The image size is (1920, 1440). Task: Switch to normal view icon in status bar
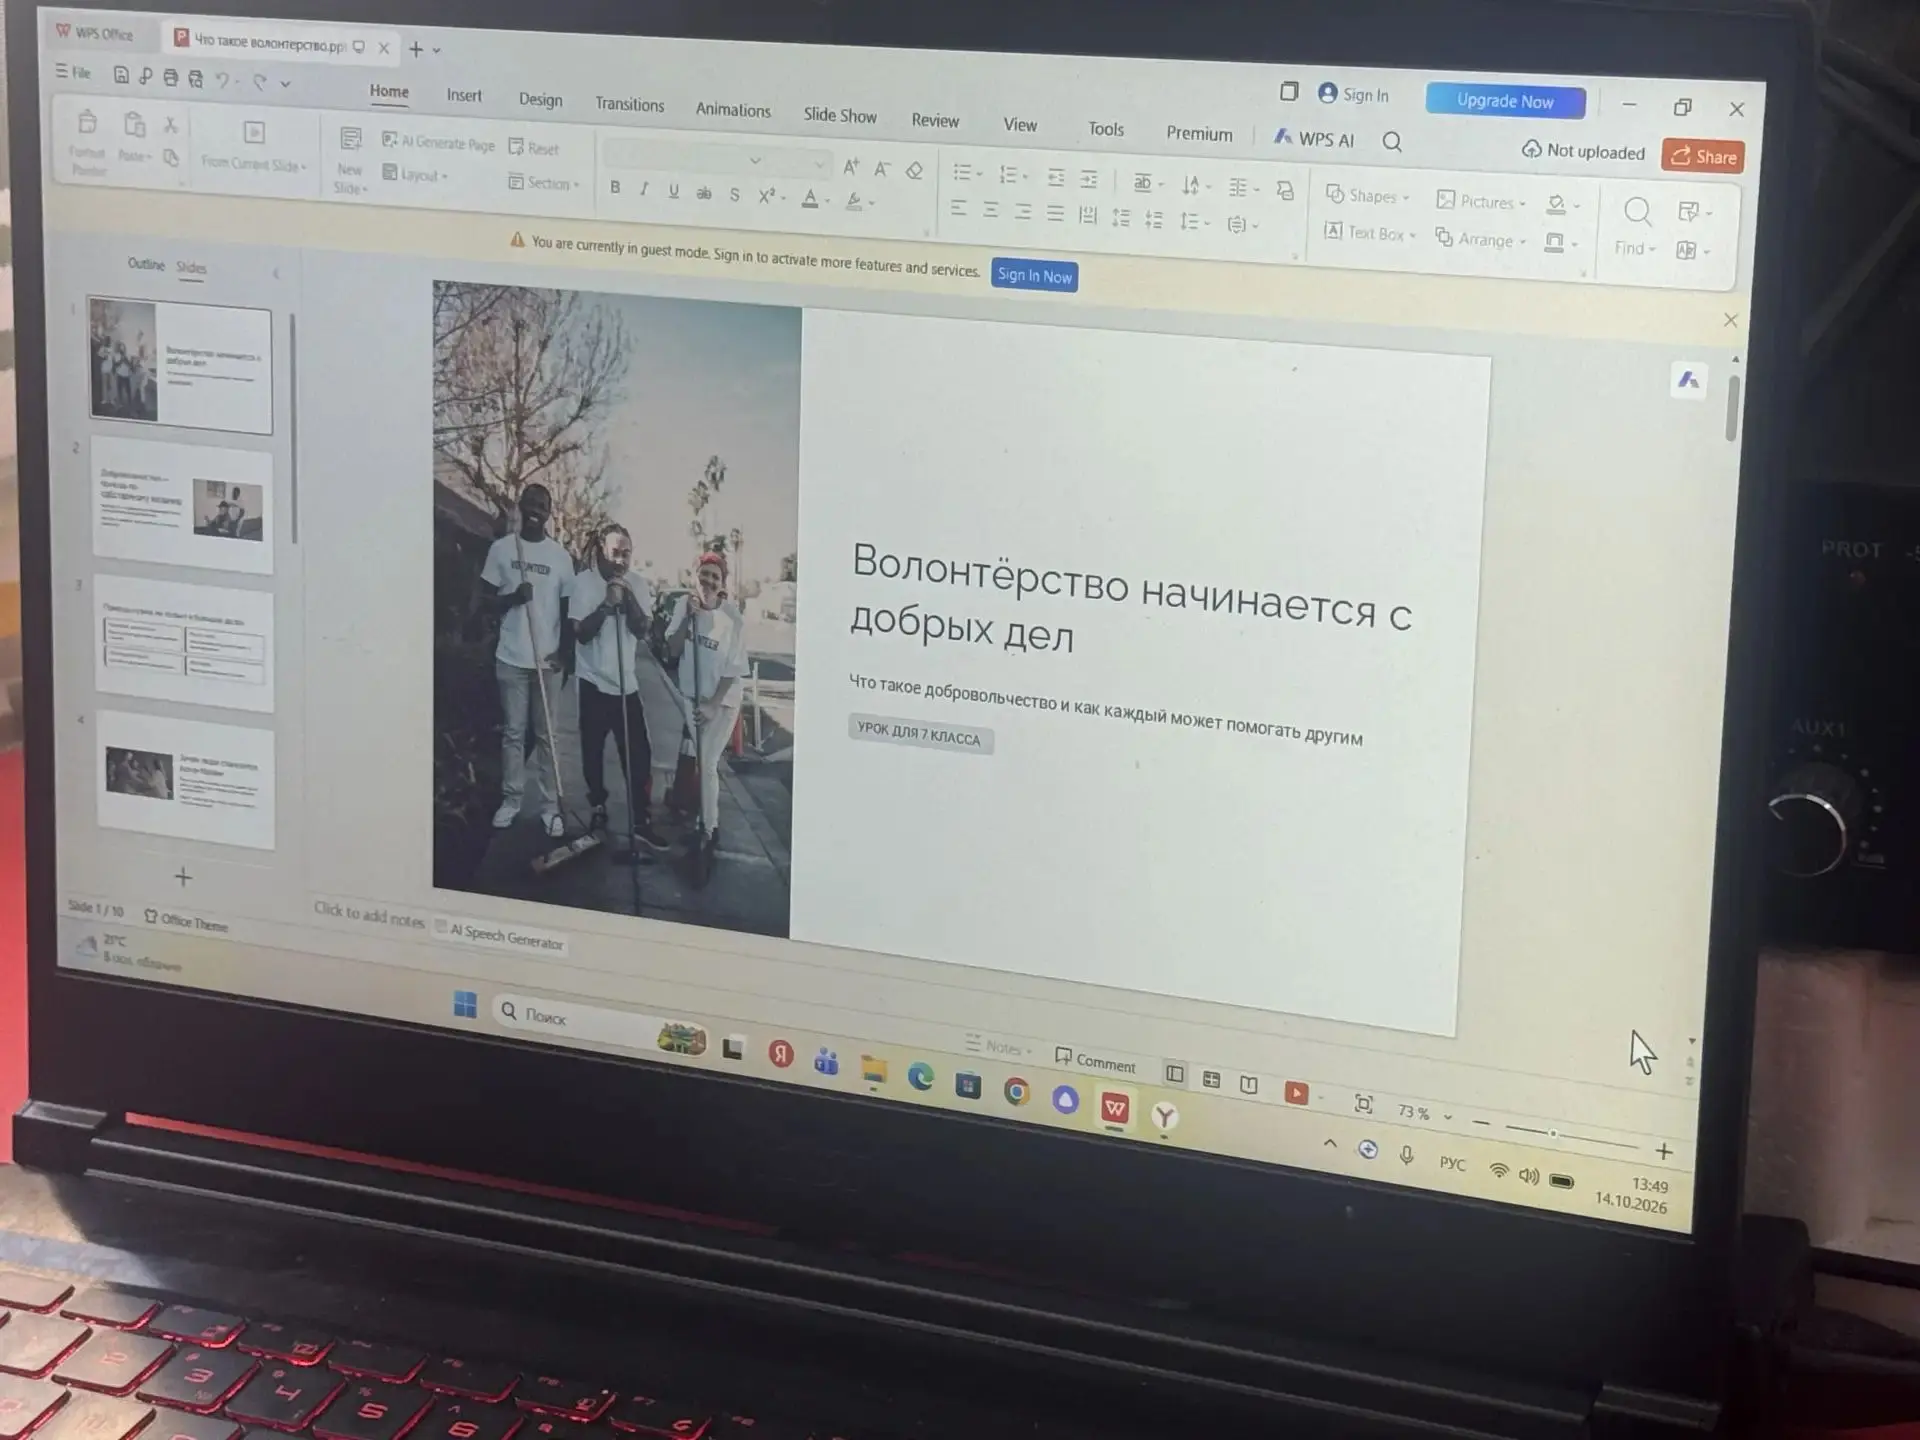(1175, 1074)
